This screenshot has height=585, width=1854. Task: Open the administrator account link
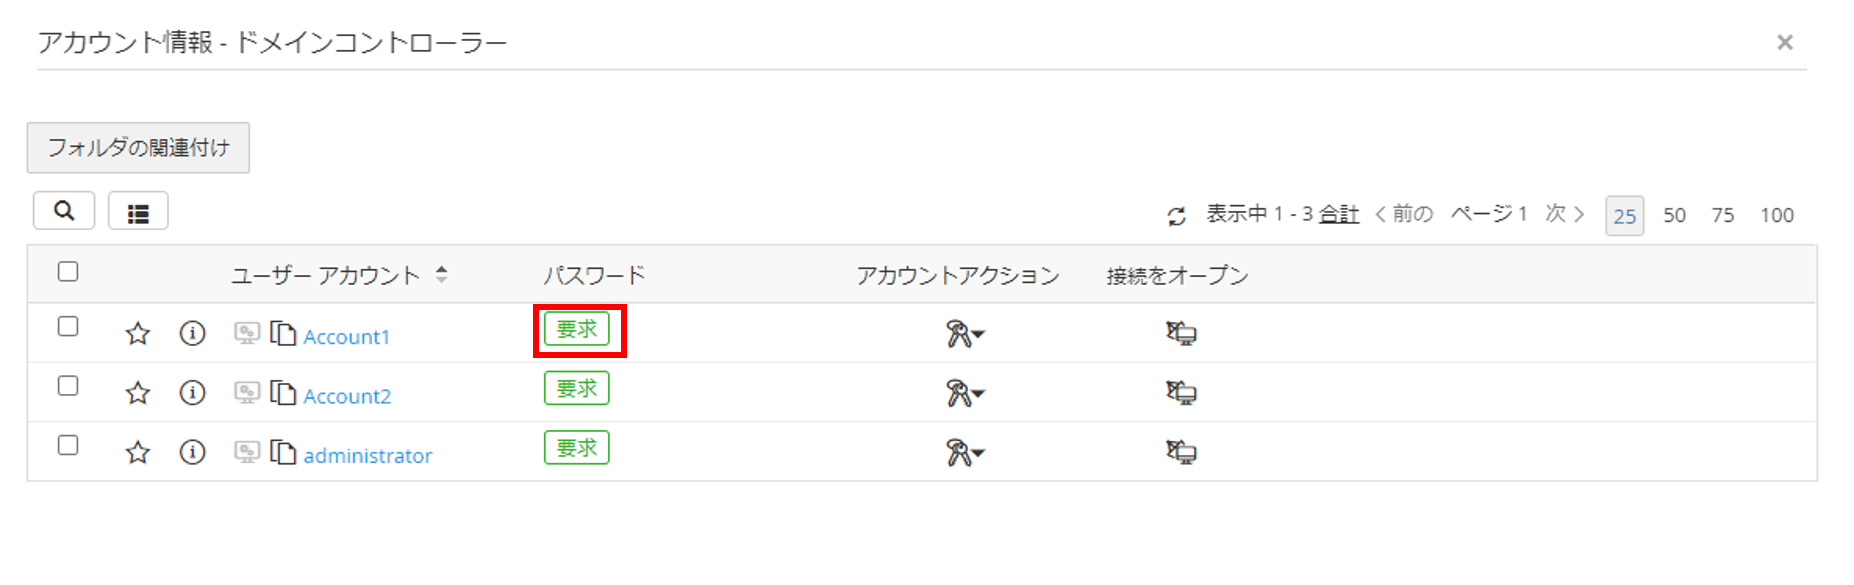click(368, 456)
